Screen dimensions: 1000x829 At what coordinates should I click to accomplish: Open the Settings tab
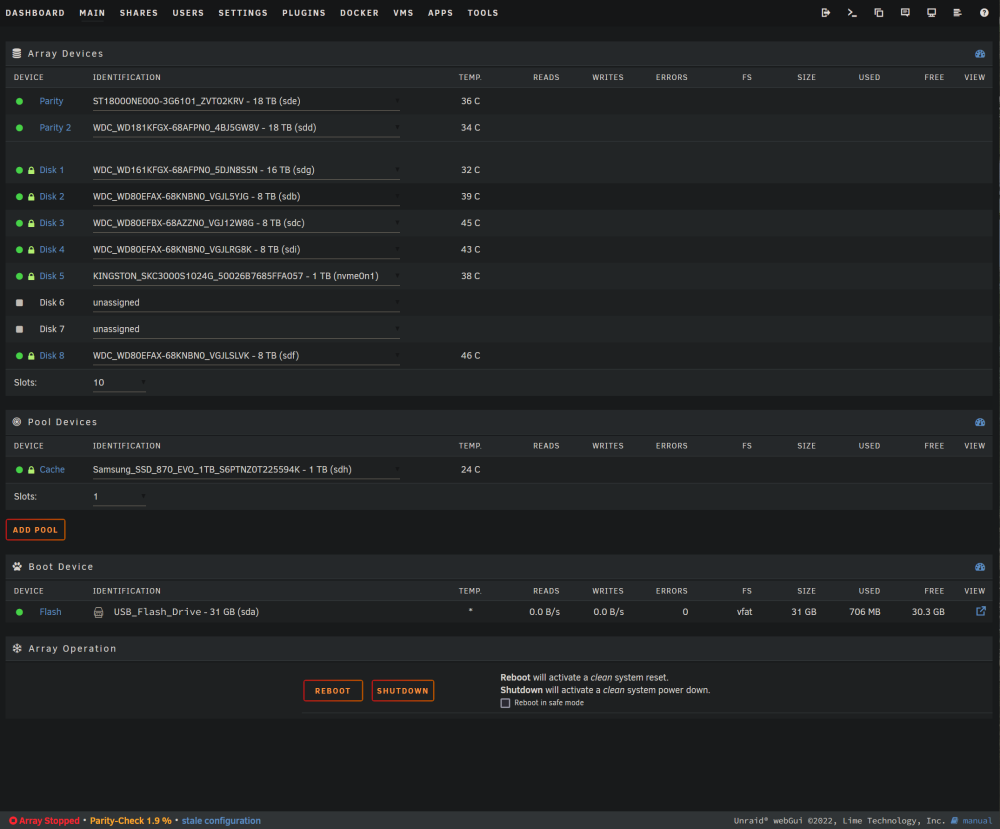coord(243,13)
